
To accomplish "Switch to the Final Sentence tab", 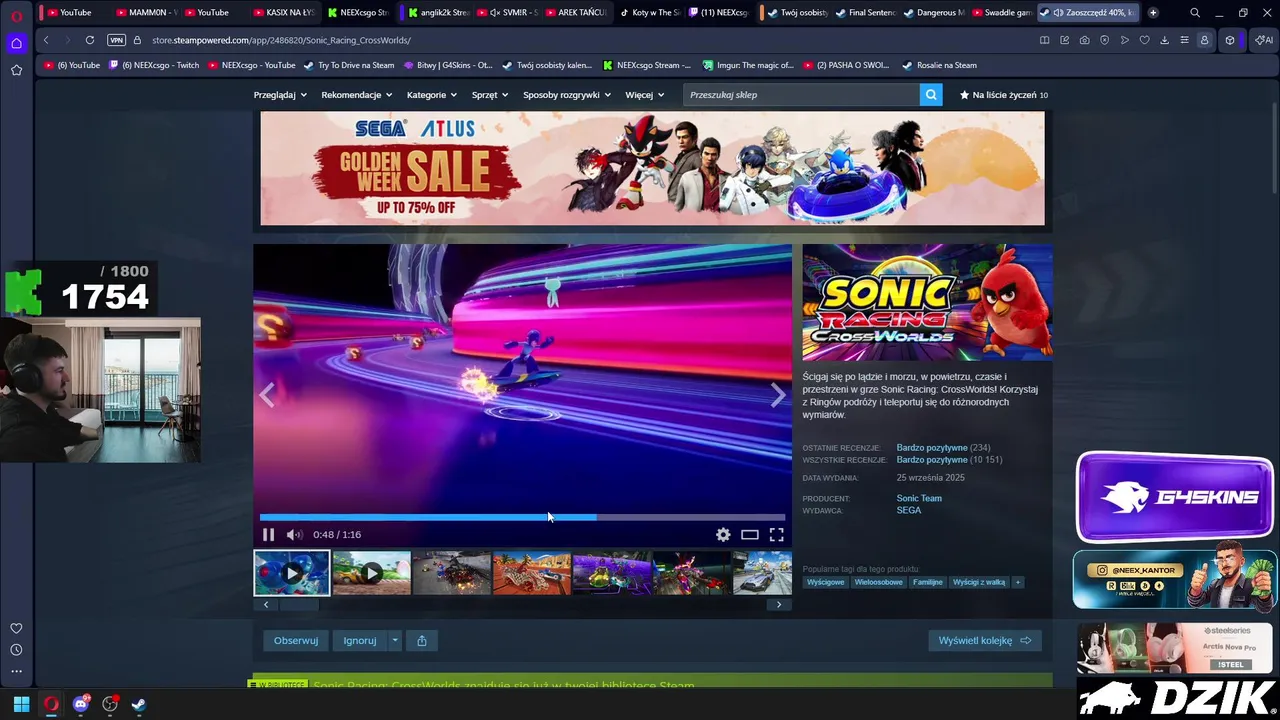I will pos(865,13).
